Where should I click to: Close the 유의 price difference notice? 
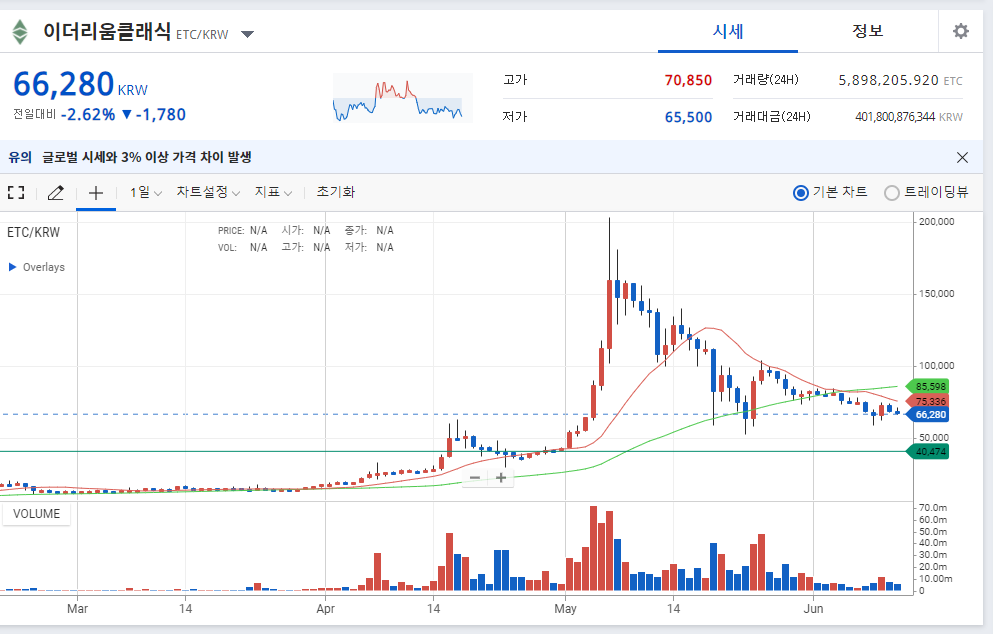tap(962, 158)
